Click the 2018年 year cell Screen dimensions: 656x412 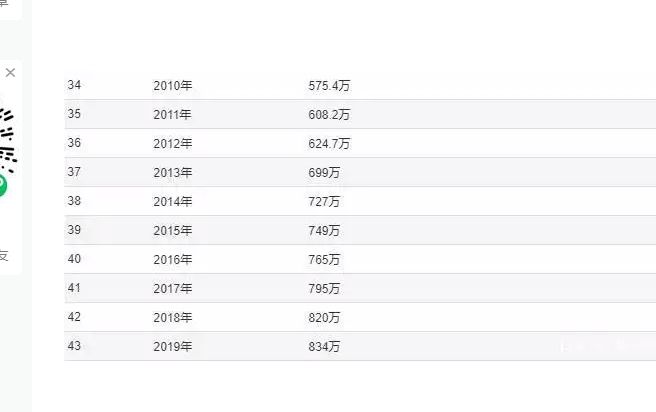coord(172,317)
